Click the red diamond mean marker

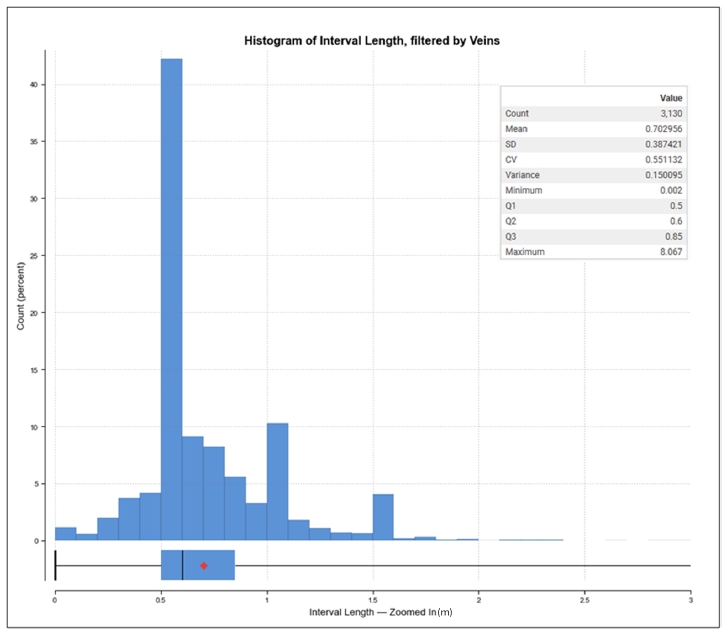click(204, 566)
